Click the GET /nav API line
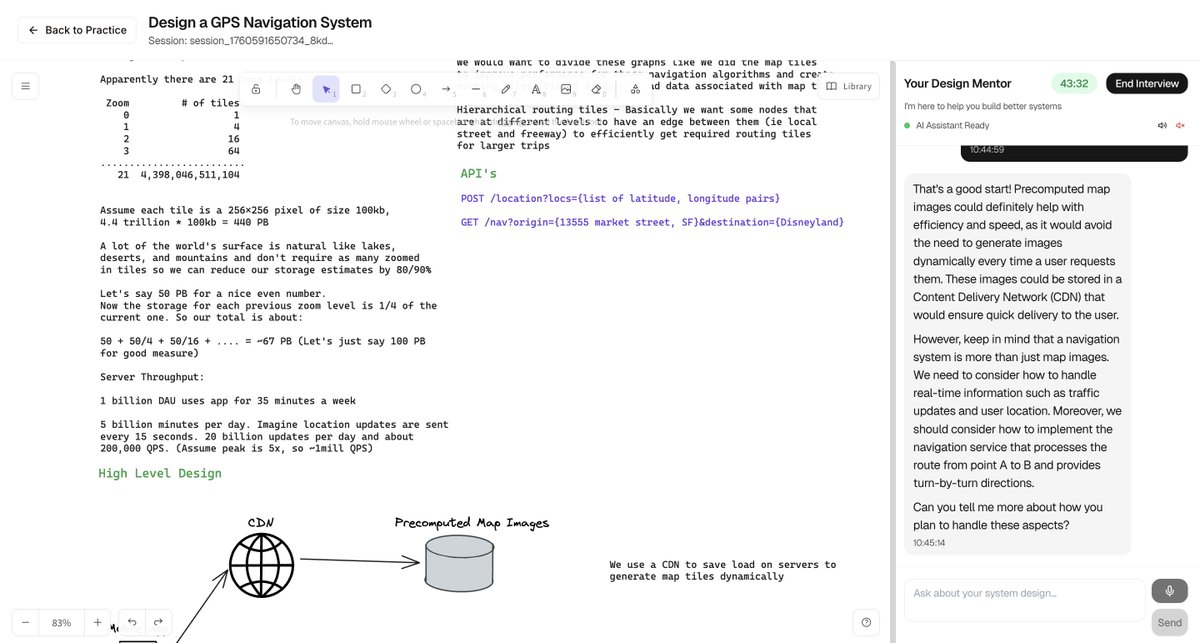The height and width of the screenshot is (643, 1200). coord(652,222)
